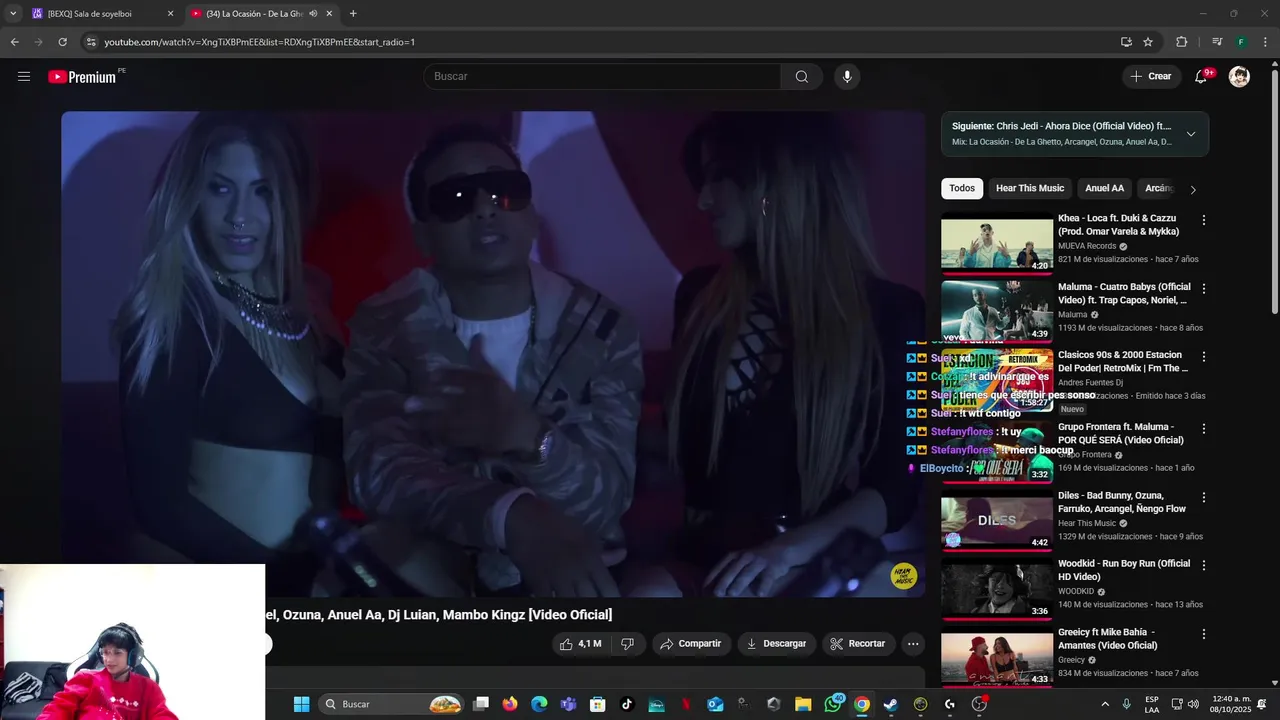Click the Windows taskbar search box

click(x=392, y=704)
